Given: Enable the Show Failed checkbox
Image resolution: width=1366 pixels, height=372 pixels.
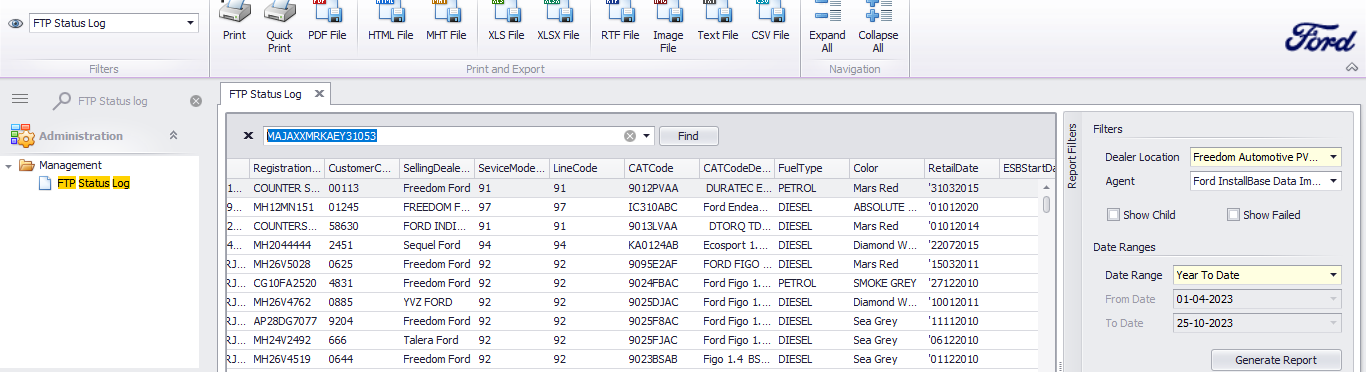Looking at the screenshot, I should point(1233,215).
